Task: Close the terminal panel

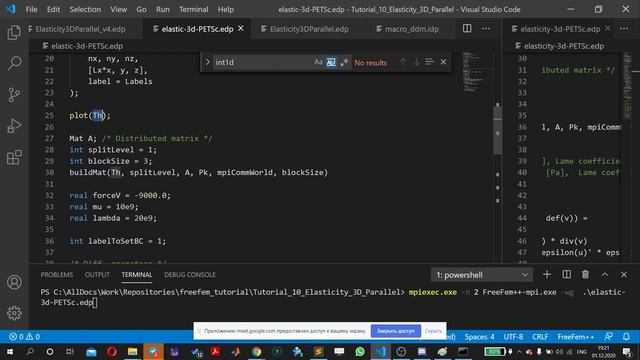Action: tap(624, 275)
